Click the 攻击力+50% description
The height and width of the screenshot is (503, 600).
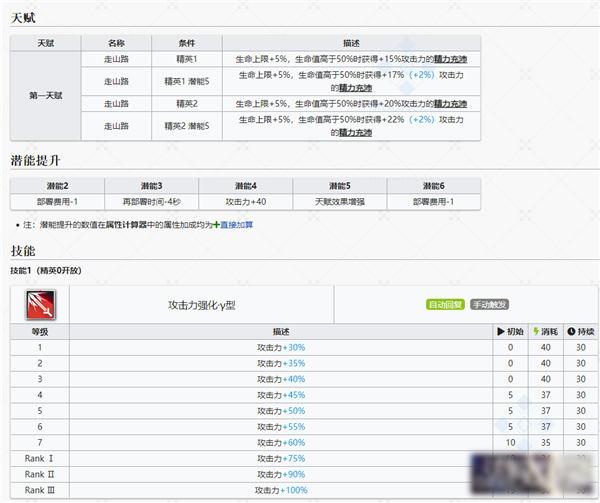(x=281, y=411)
